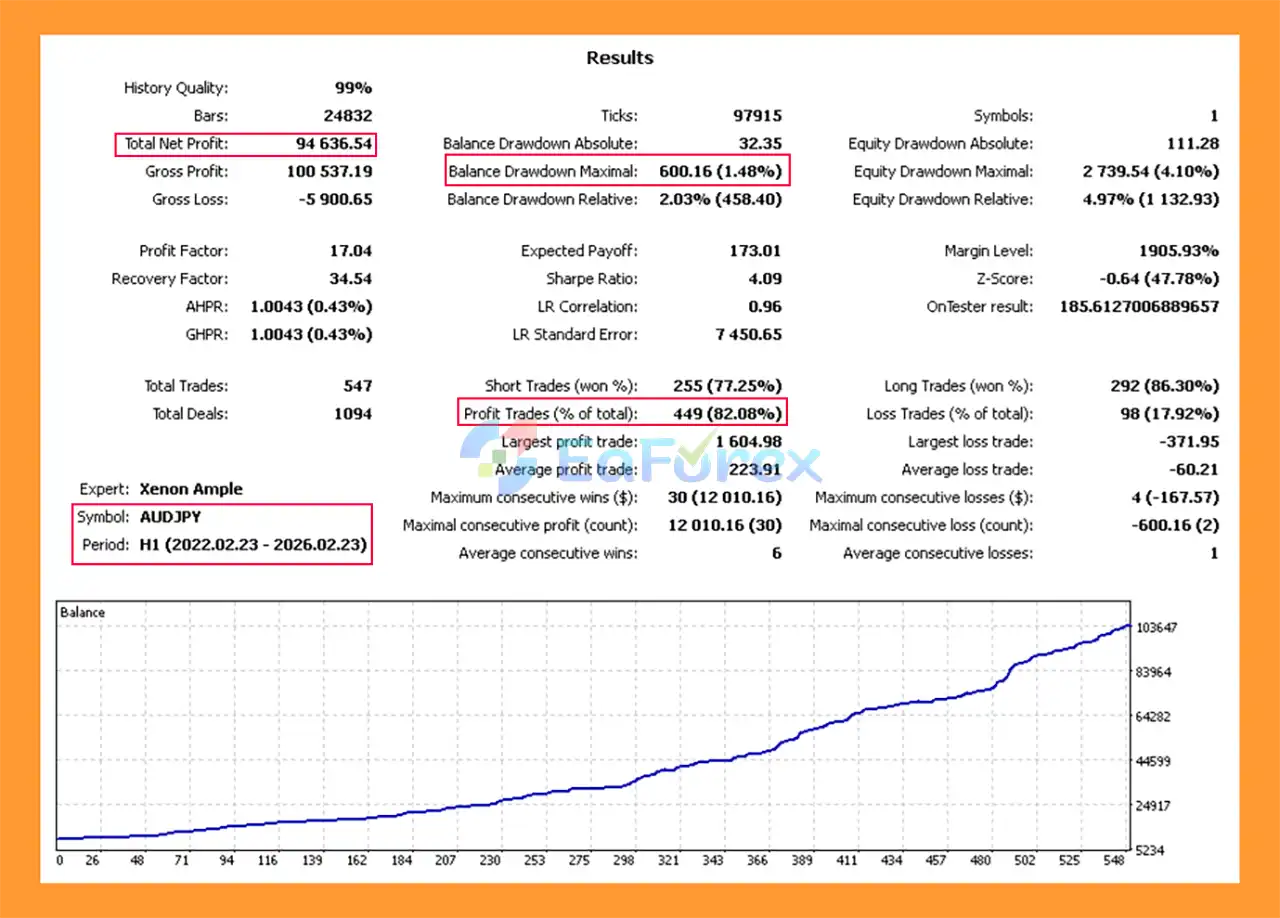Viewport: 1280px width, 918px height.
Task: Click the Margin Level 1905.93% value
Action: tap(1173, 251)
